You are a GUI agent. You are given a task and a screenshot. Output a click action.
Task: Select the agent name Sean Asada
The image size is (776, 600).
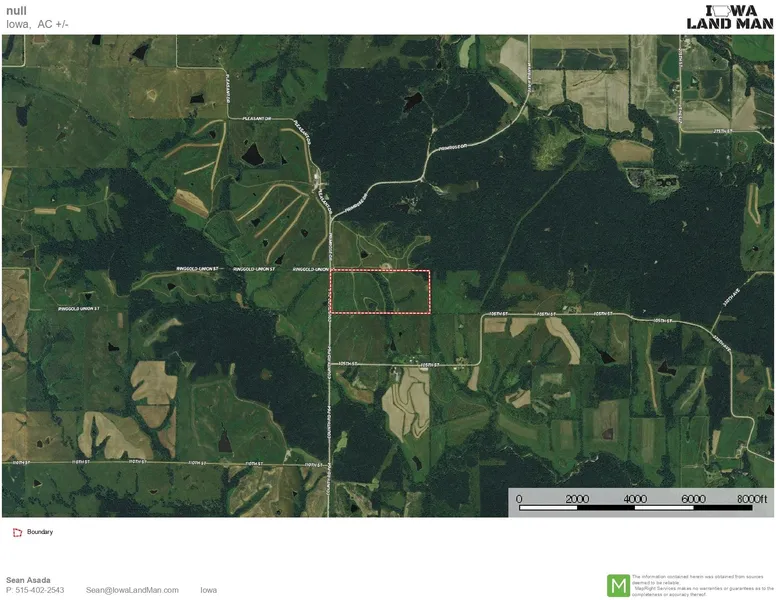(x=29, y=579)
